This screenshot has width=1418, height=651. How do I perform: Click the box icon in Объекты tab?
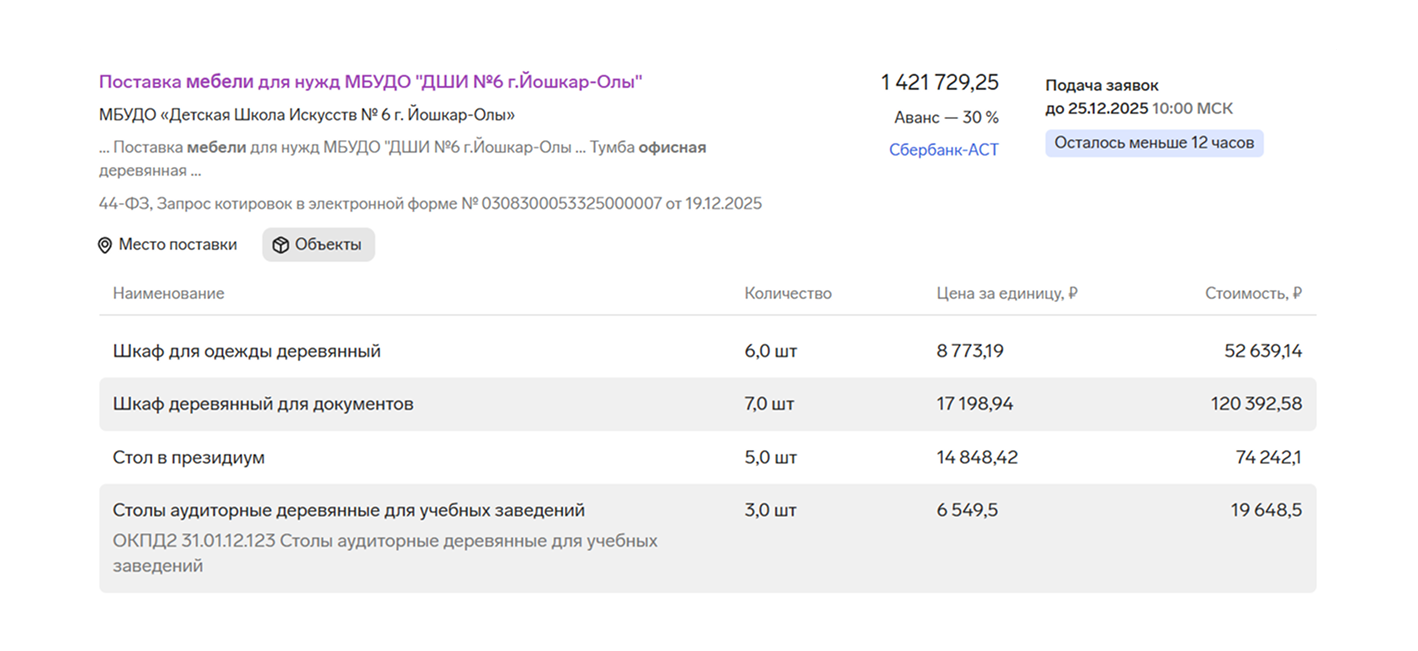point(281,245)
